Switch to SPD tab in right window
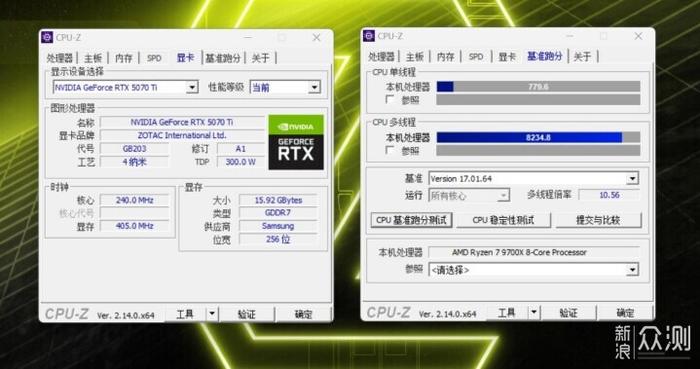The image size is (700, 369). click(x=476, y=57)
